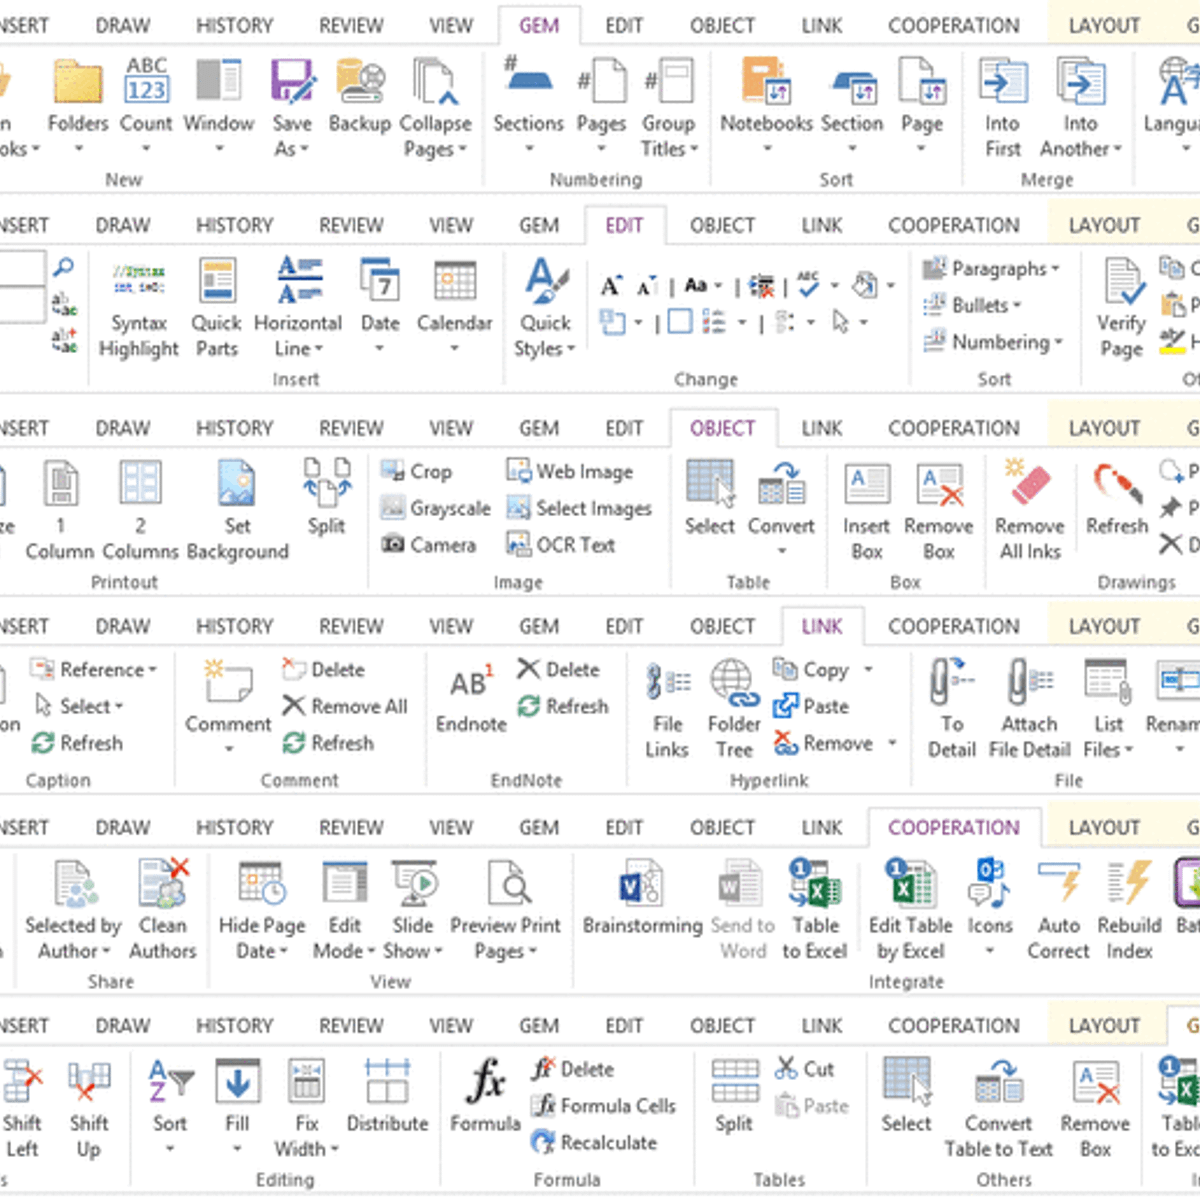Screen dimensions: 1200x1200
Task: Click the grow font size icon
Action: click(x=610, y=287)
